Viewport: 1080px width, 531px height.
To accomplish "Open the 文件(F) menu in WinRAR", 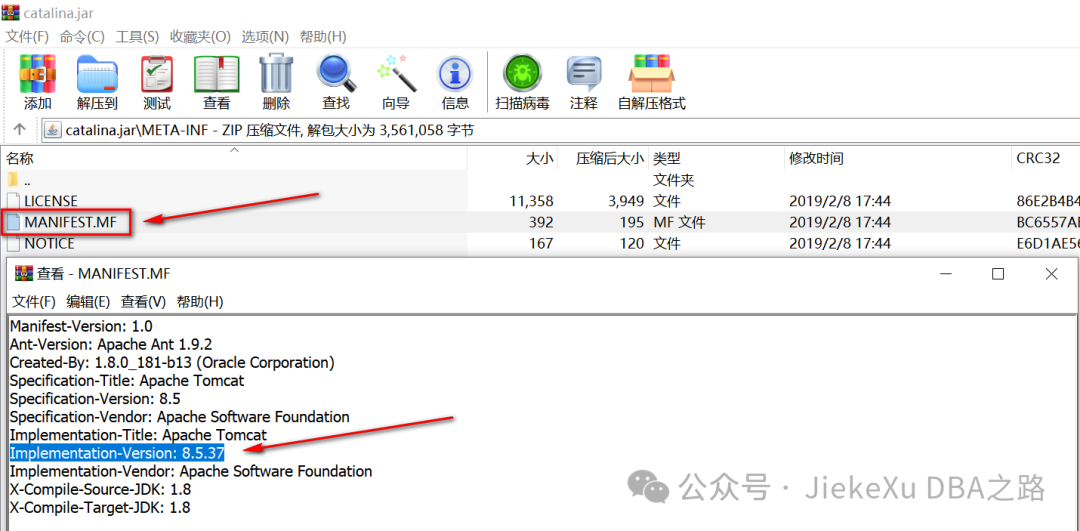I will tap(27, 36).
